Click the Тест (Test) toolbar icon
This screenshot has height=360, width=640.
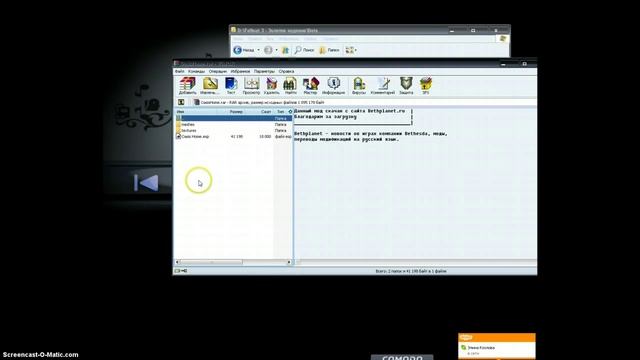coord(231,86)
